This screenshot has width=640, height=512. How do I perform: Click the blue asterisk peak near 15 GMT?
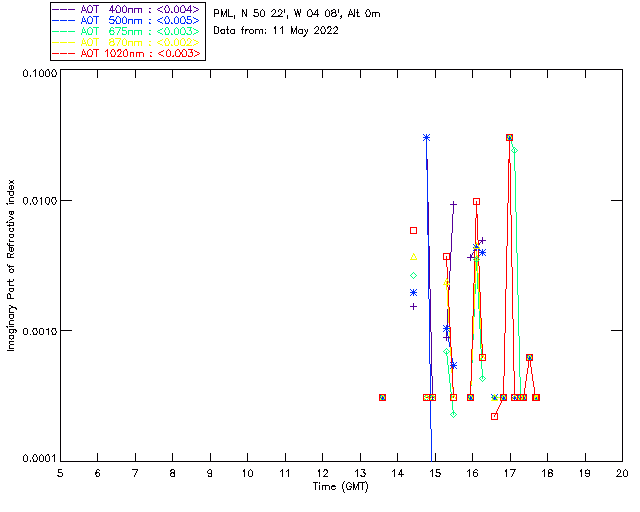point(426,138)
